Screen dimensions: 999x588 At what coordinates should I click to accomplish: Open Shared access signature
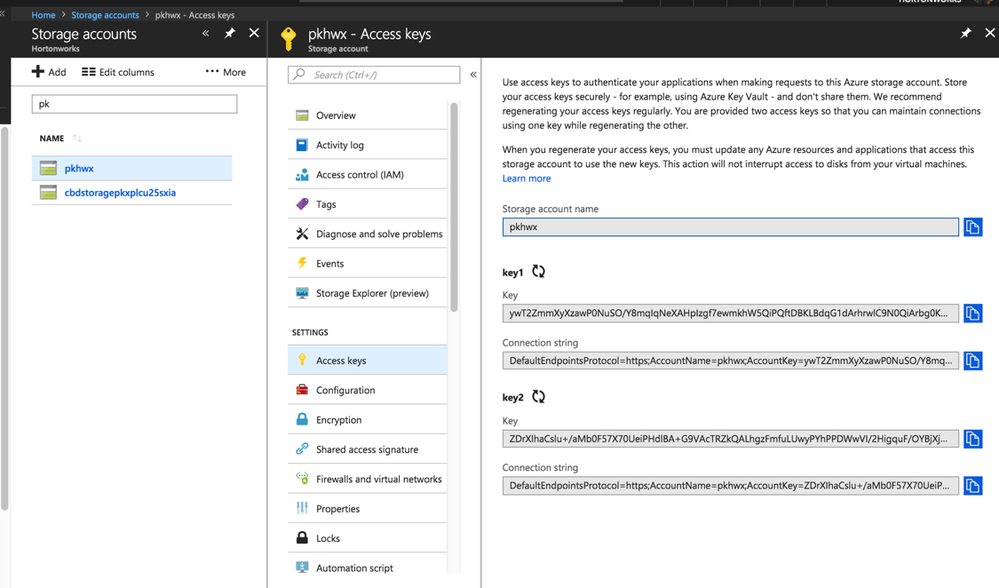pyautogui.click(x=368, y=449)
